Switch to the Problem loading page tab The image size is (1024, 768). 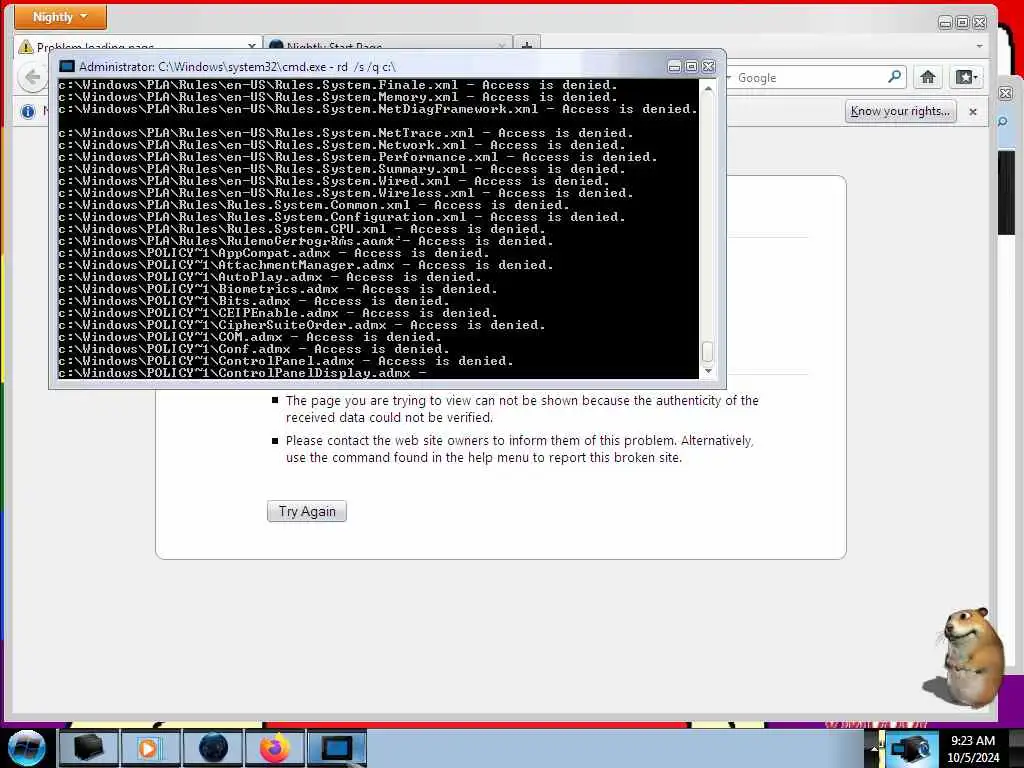(x=137, y=43)
